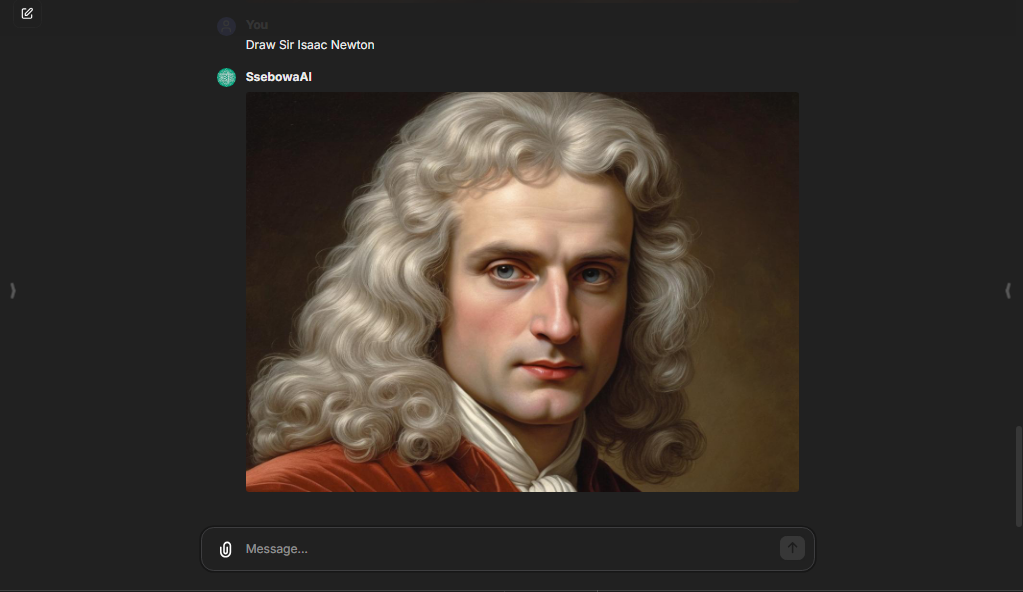The height and width of the screenshot is (592, 1023).
Task: Click the message box rounded border area
Action: click(x=508, y=549)
